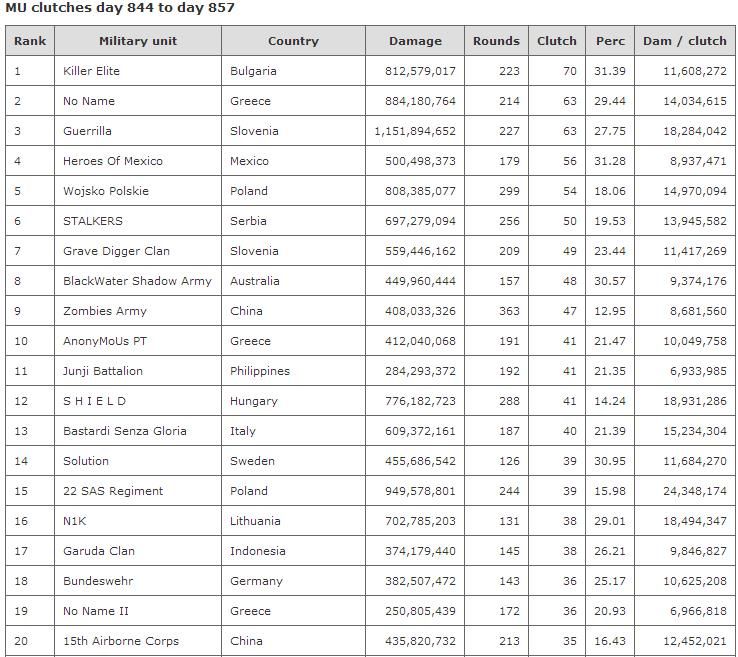Image resolution: width=738 pixels, height=657 pixels.
Task: Click 15th Airborne Corps unit name
Action: [121, 641]
